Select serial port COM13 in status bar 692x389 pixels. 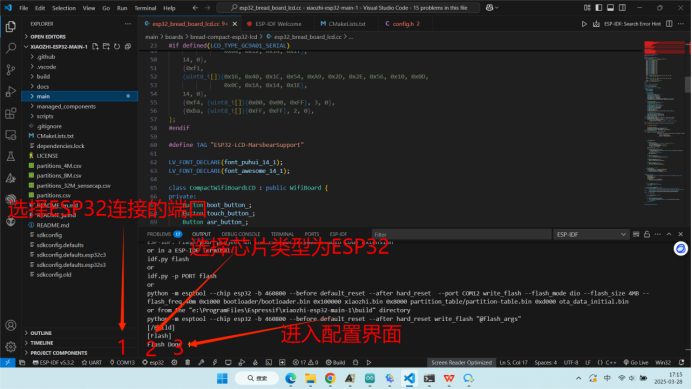coord(122,363)
